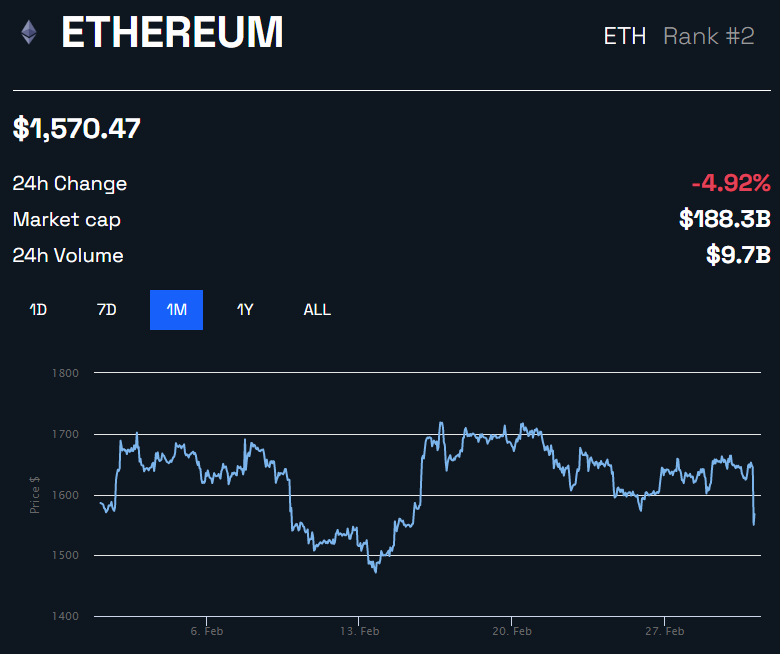Click the $188.3B market cap value
This screenshot has height=654, width=780.
pos(724,219)
